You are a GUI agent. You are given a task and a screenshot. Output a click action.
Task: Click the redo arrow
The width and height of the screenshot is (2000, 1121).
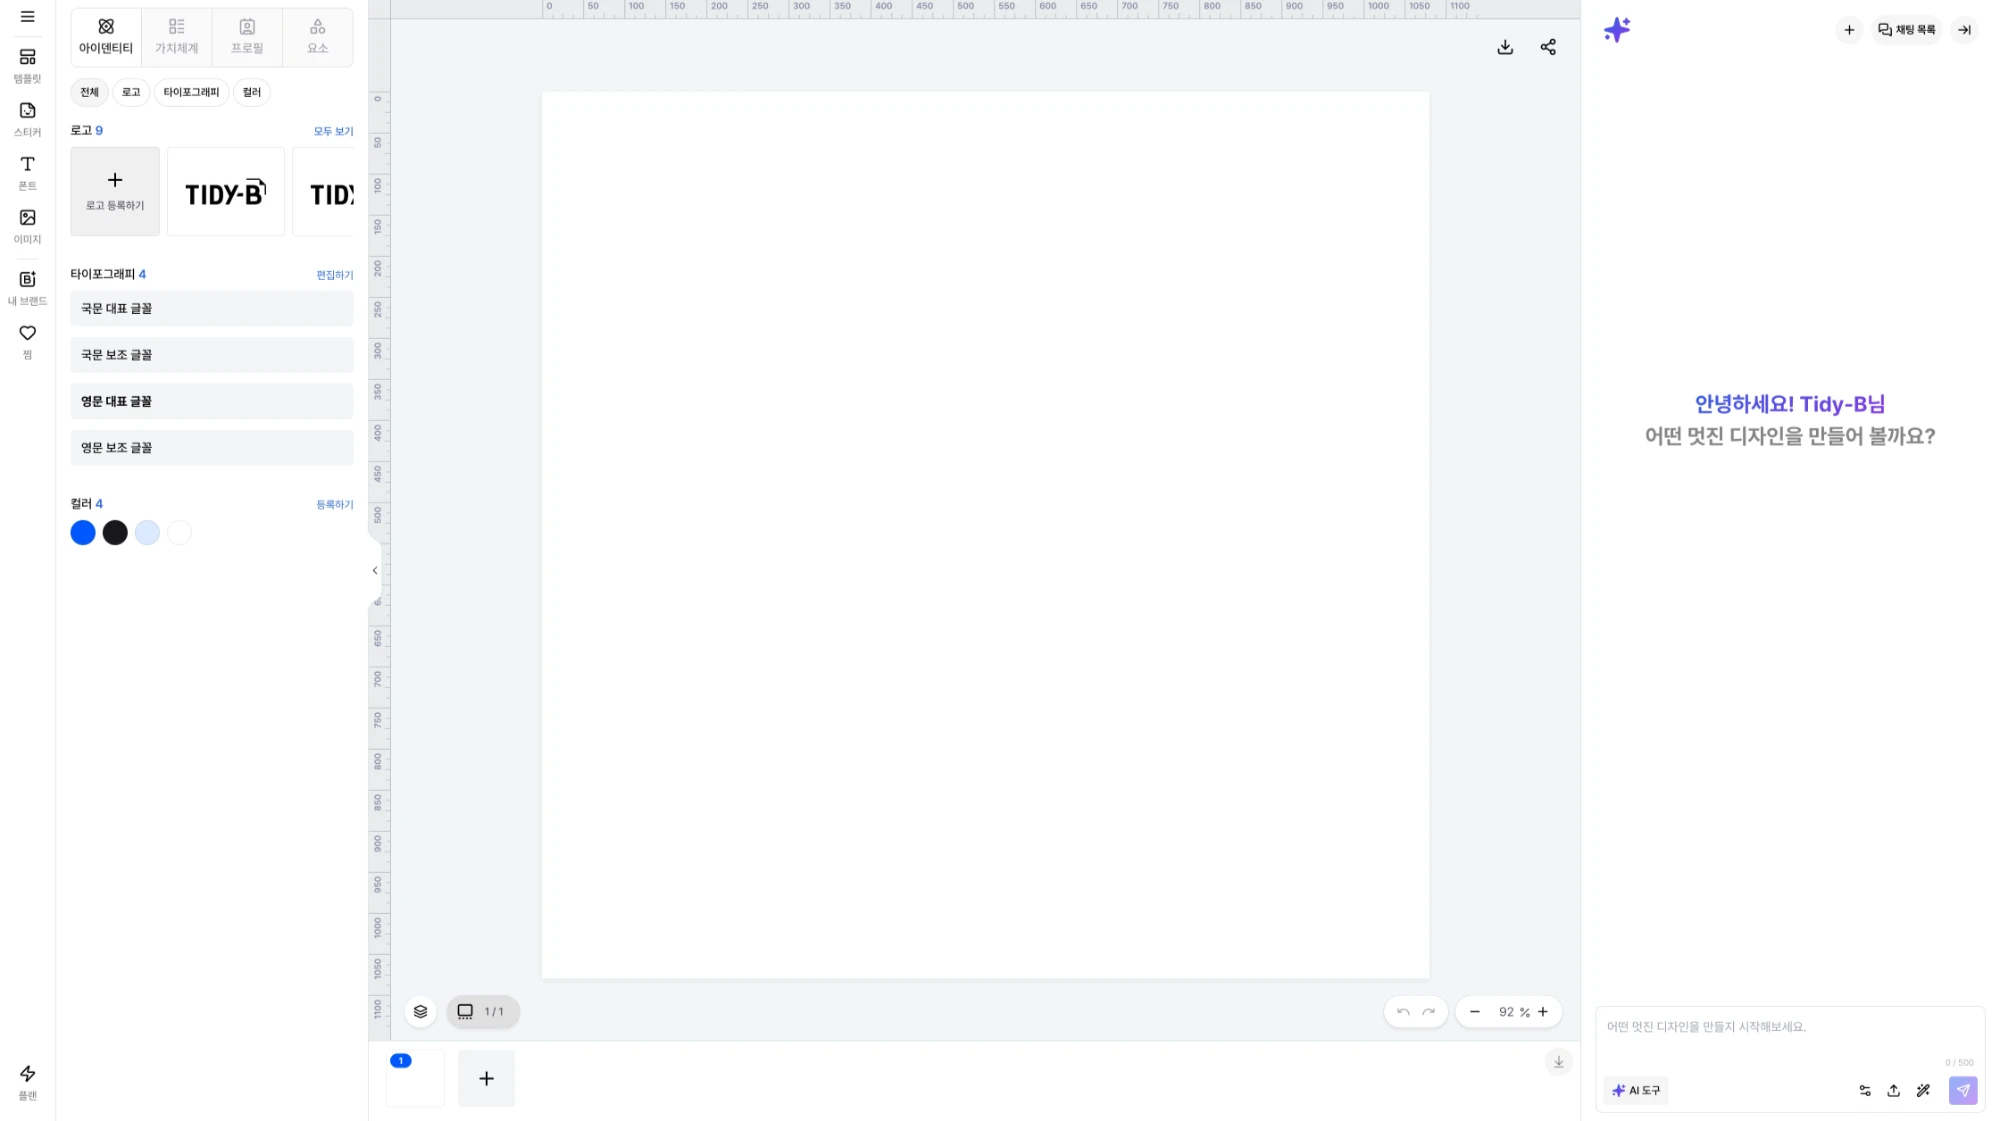1429,1012
